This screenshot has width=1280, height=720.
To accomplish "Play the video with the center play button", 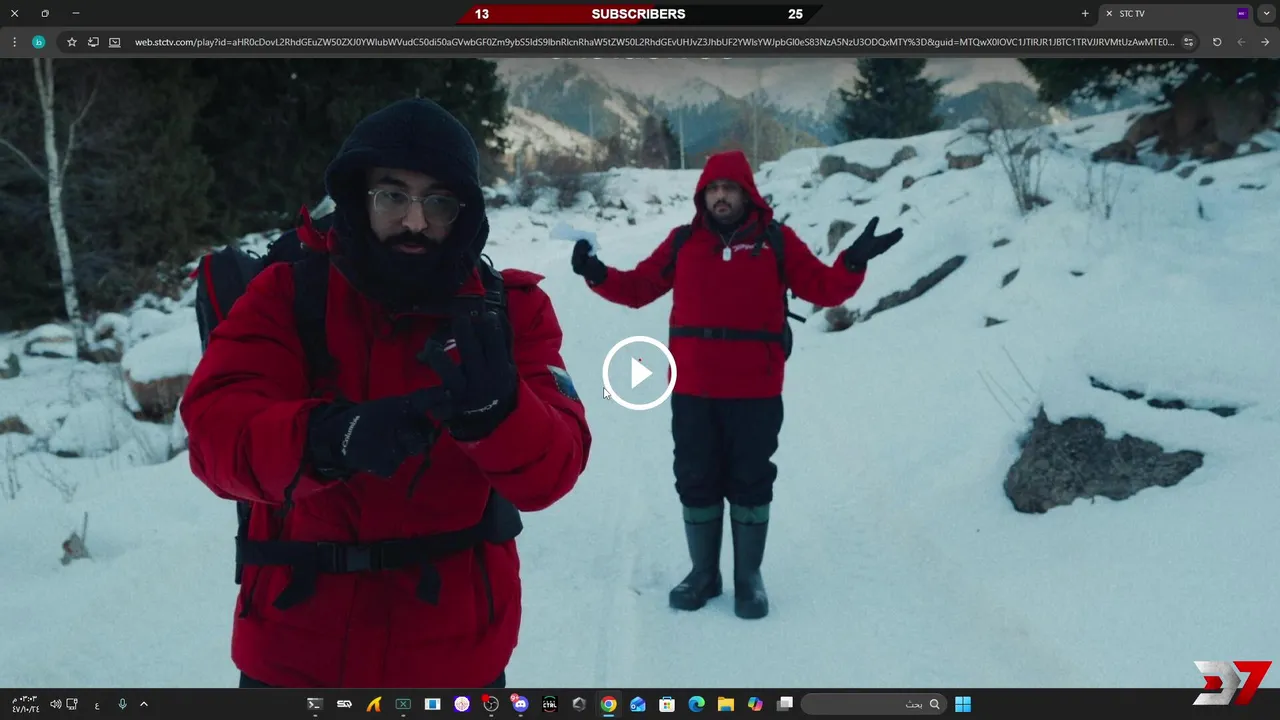I will click(640, 373).
